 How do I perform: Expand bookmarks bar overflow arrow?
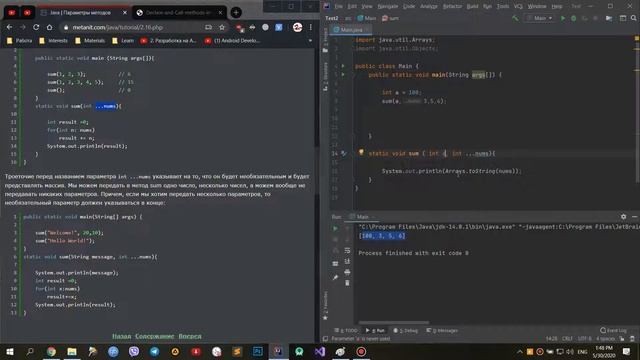310,40
